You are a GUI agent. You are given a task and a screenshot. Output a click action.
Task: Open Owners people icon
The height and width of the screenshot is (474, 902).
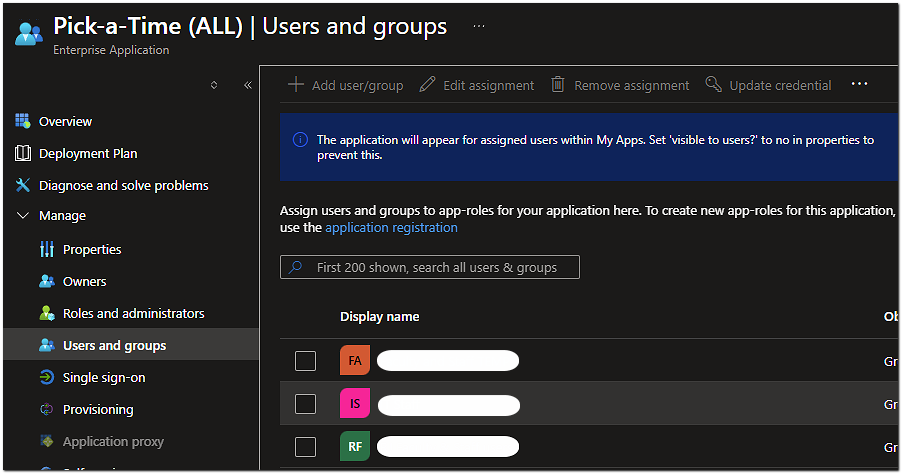pyautogui.click(x=47, y=281)
